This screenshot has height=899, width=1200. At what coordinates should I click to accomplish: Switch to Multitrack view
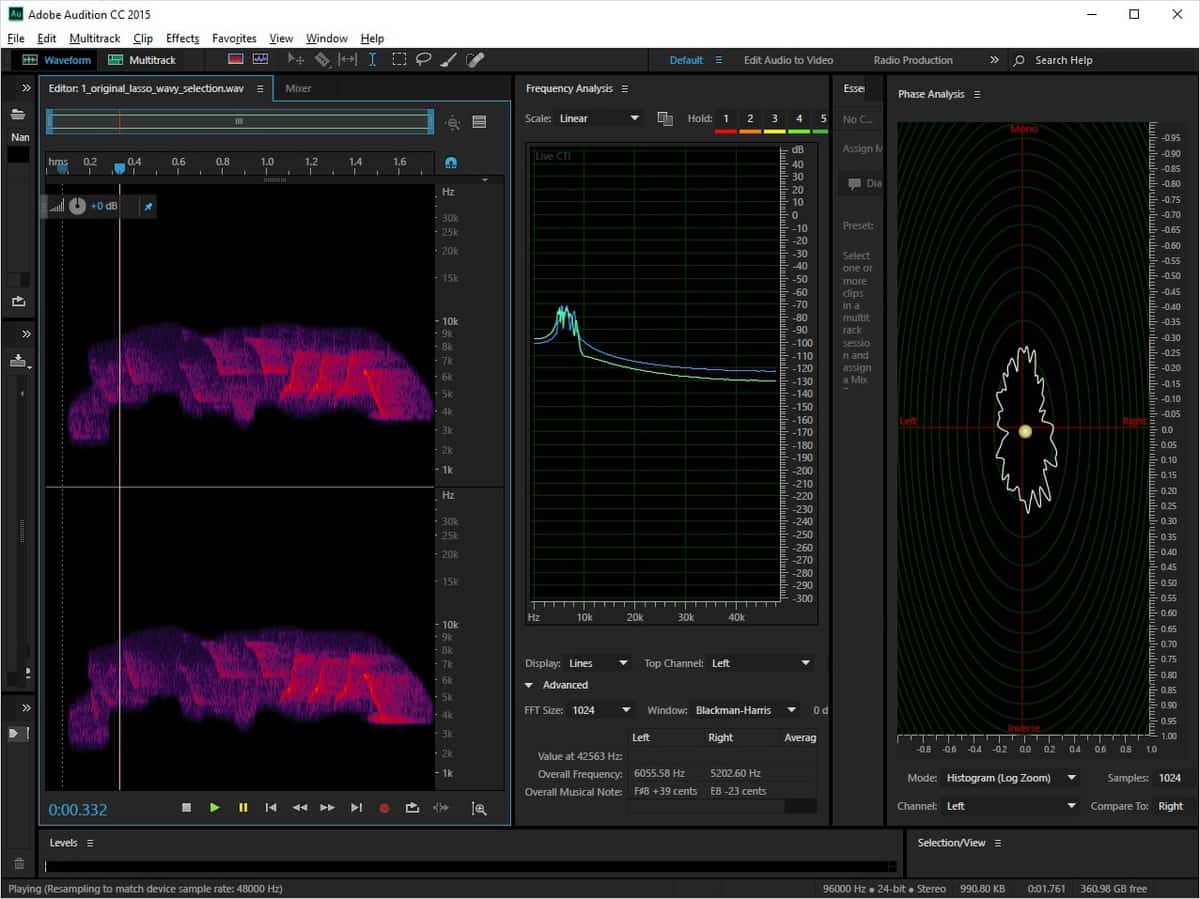coord(142,60)
